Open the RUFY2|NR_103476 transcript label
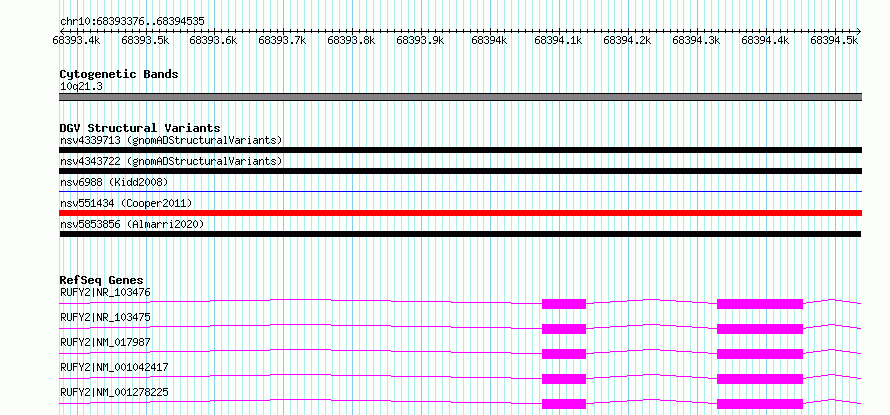This screenshot has height=415, width=890. (105, 293)
